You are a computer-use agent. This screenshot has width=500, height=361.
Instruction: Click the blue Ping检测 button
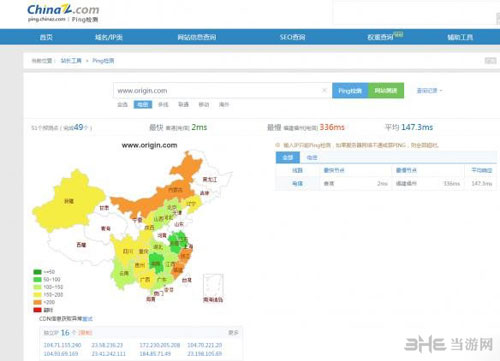coord(350,90)
